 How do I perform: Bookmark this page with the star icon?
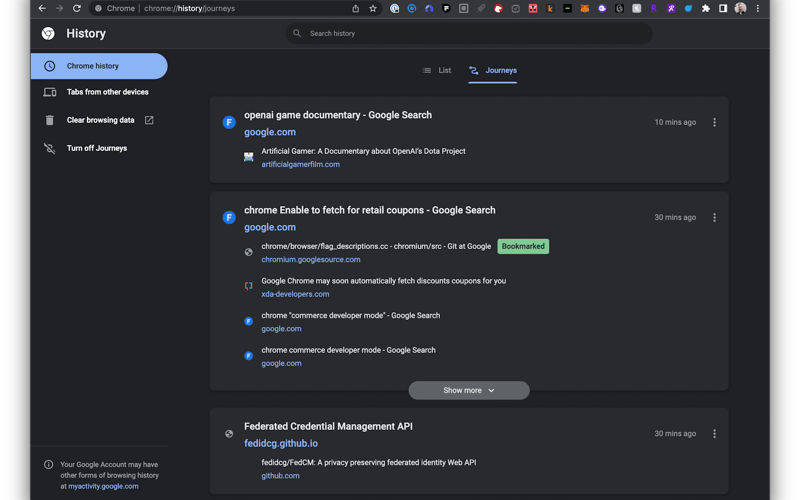pos(373,8)
